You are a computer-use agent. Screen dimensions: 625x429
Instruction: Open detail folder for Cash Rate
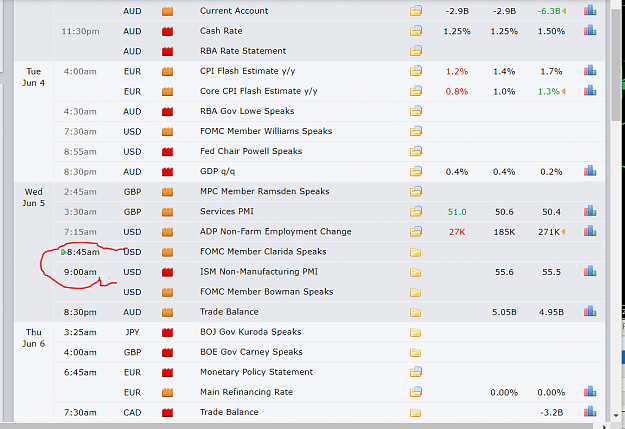(x=416, y=31)
